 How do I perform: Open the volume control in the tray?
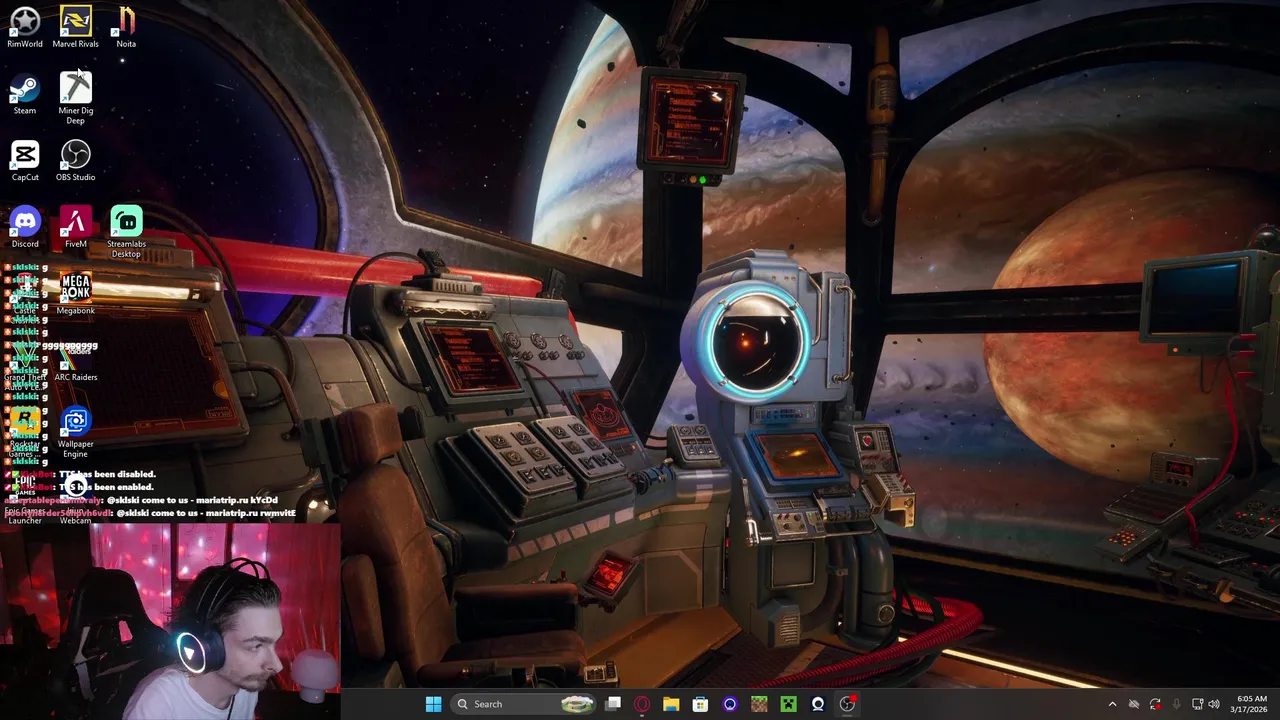tap(1214, 704)
